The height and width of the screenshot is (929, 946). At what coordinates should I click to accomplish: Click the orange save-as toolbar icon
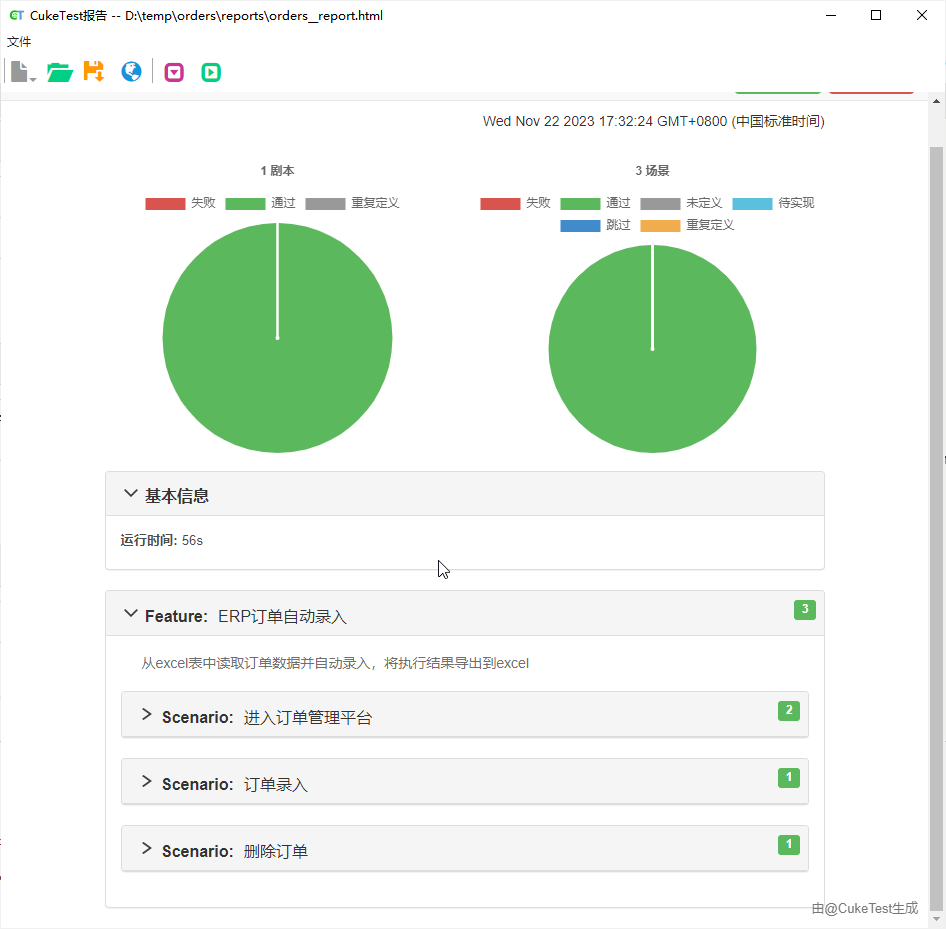(x=94, y=71)
